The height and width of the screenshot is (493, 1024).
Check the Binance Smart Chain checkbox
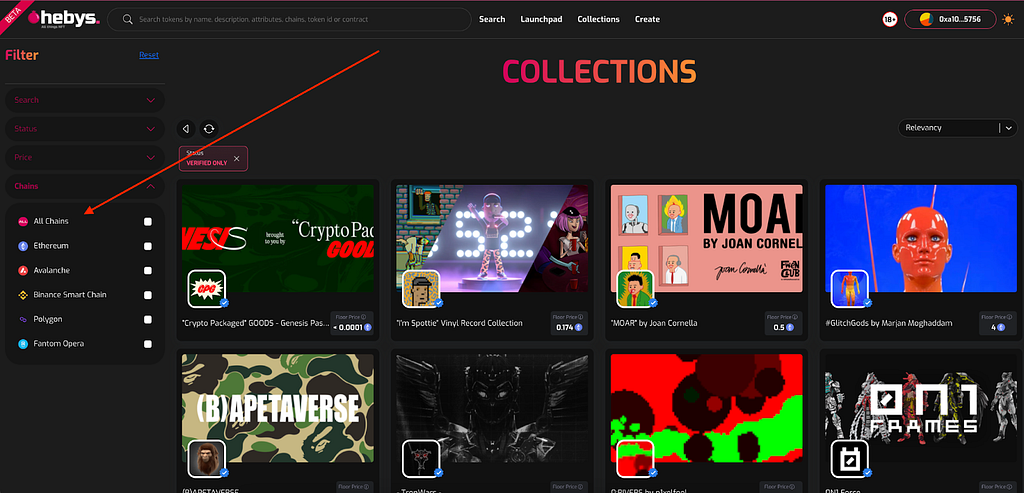[x=148, y=295]
